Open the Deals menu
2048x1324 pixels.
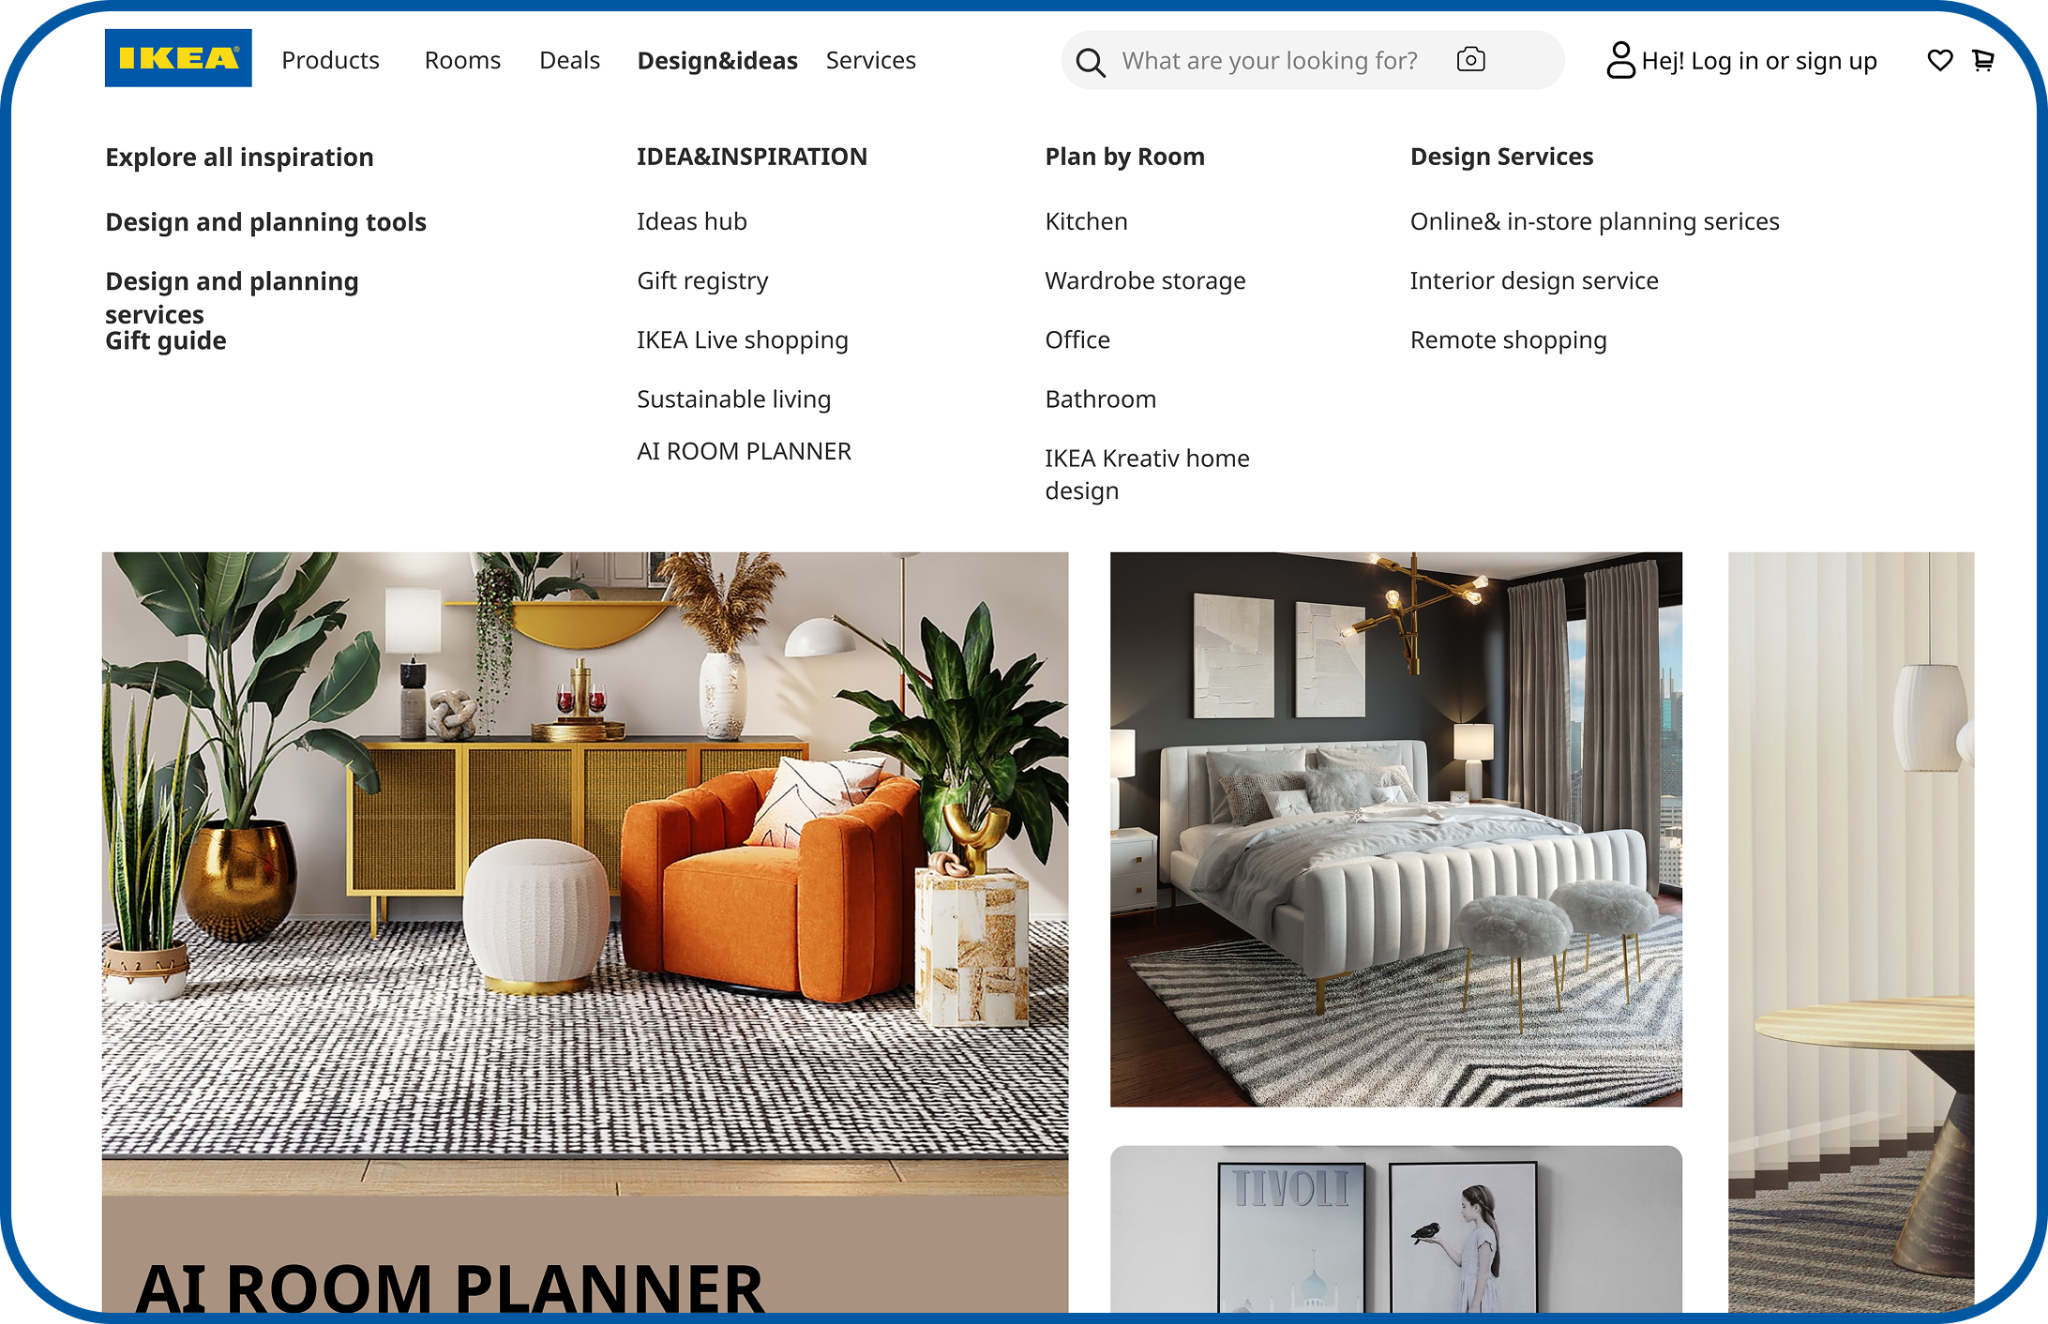569,60
